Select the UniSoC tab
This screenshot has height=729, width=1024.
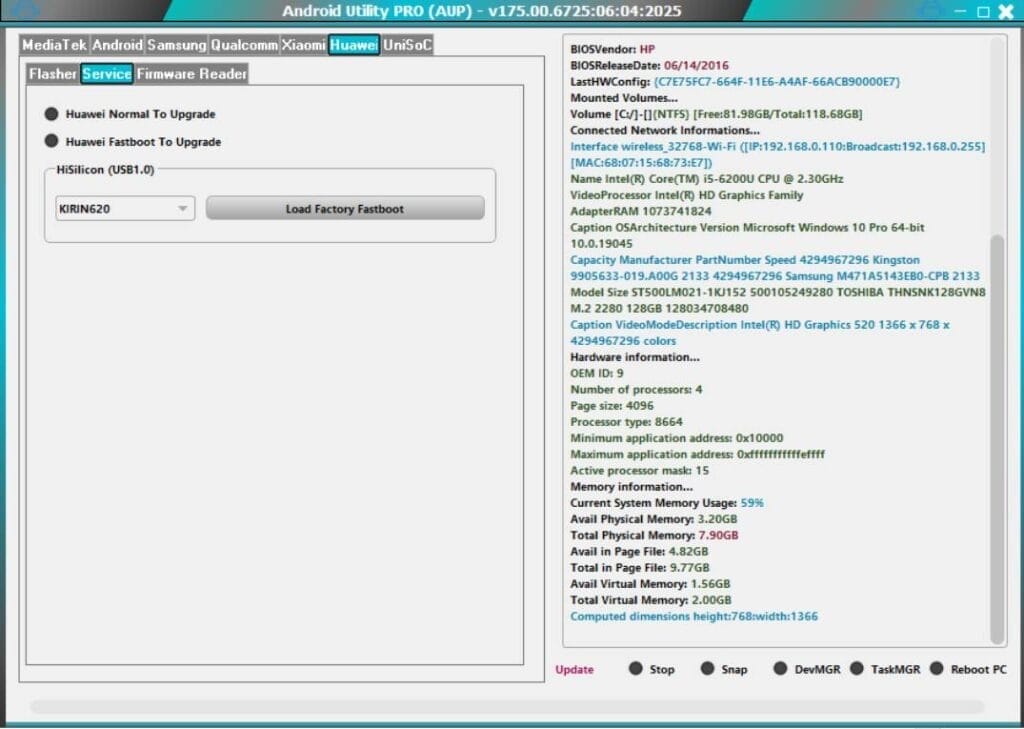tap(409, 44)
